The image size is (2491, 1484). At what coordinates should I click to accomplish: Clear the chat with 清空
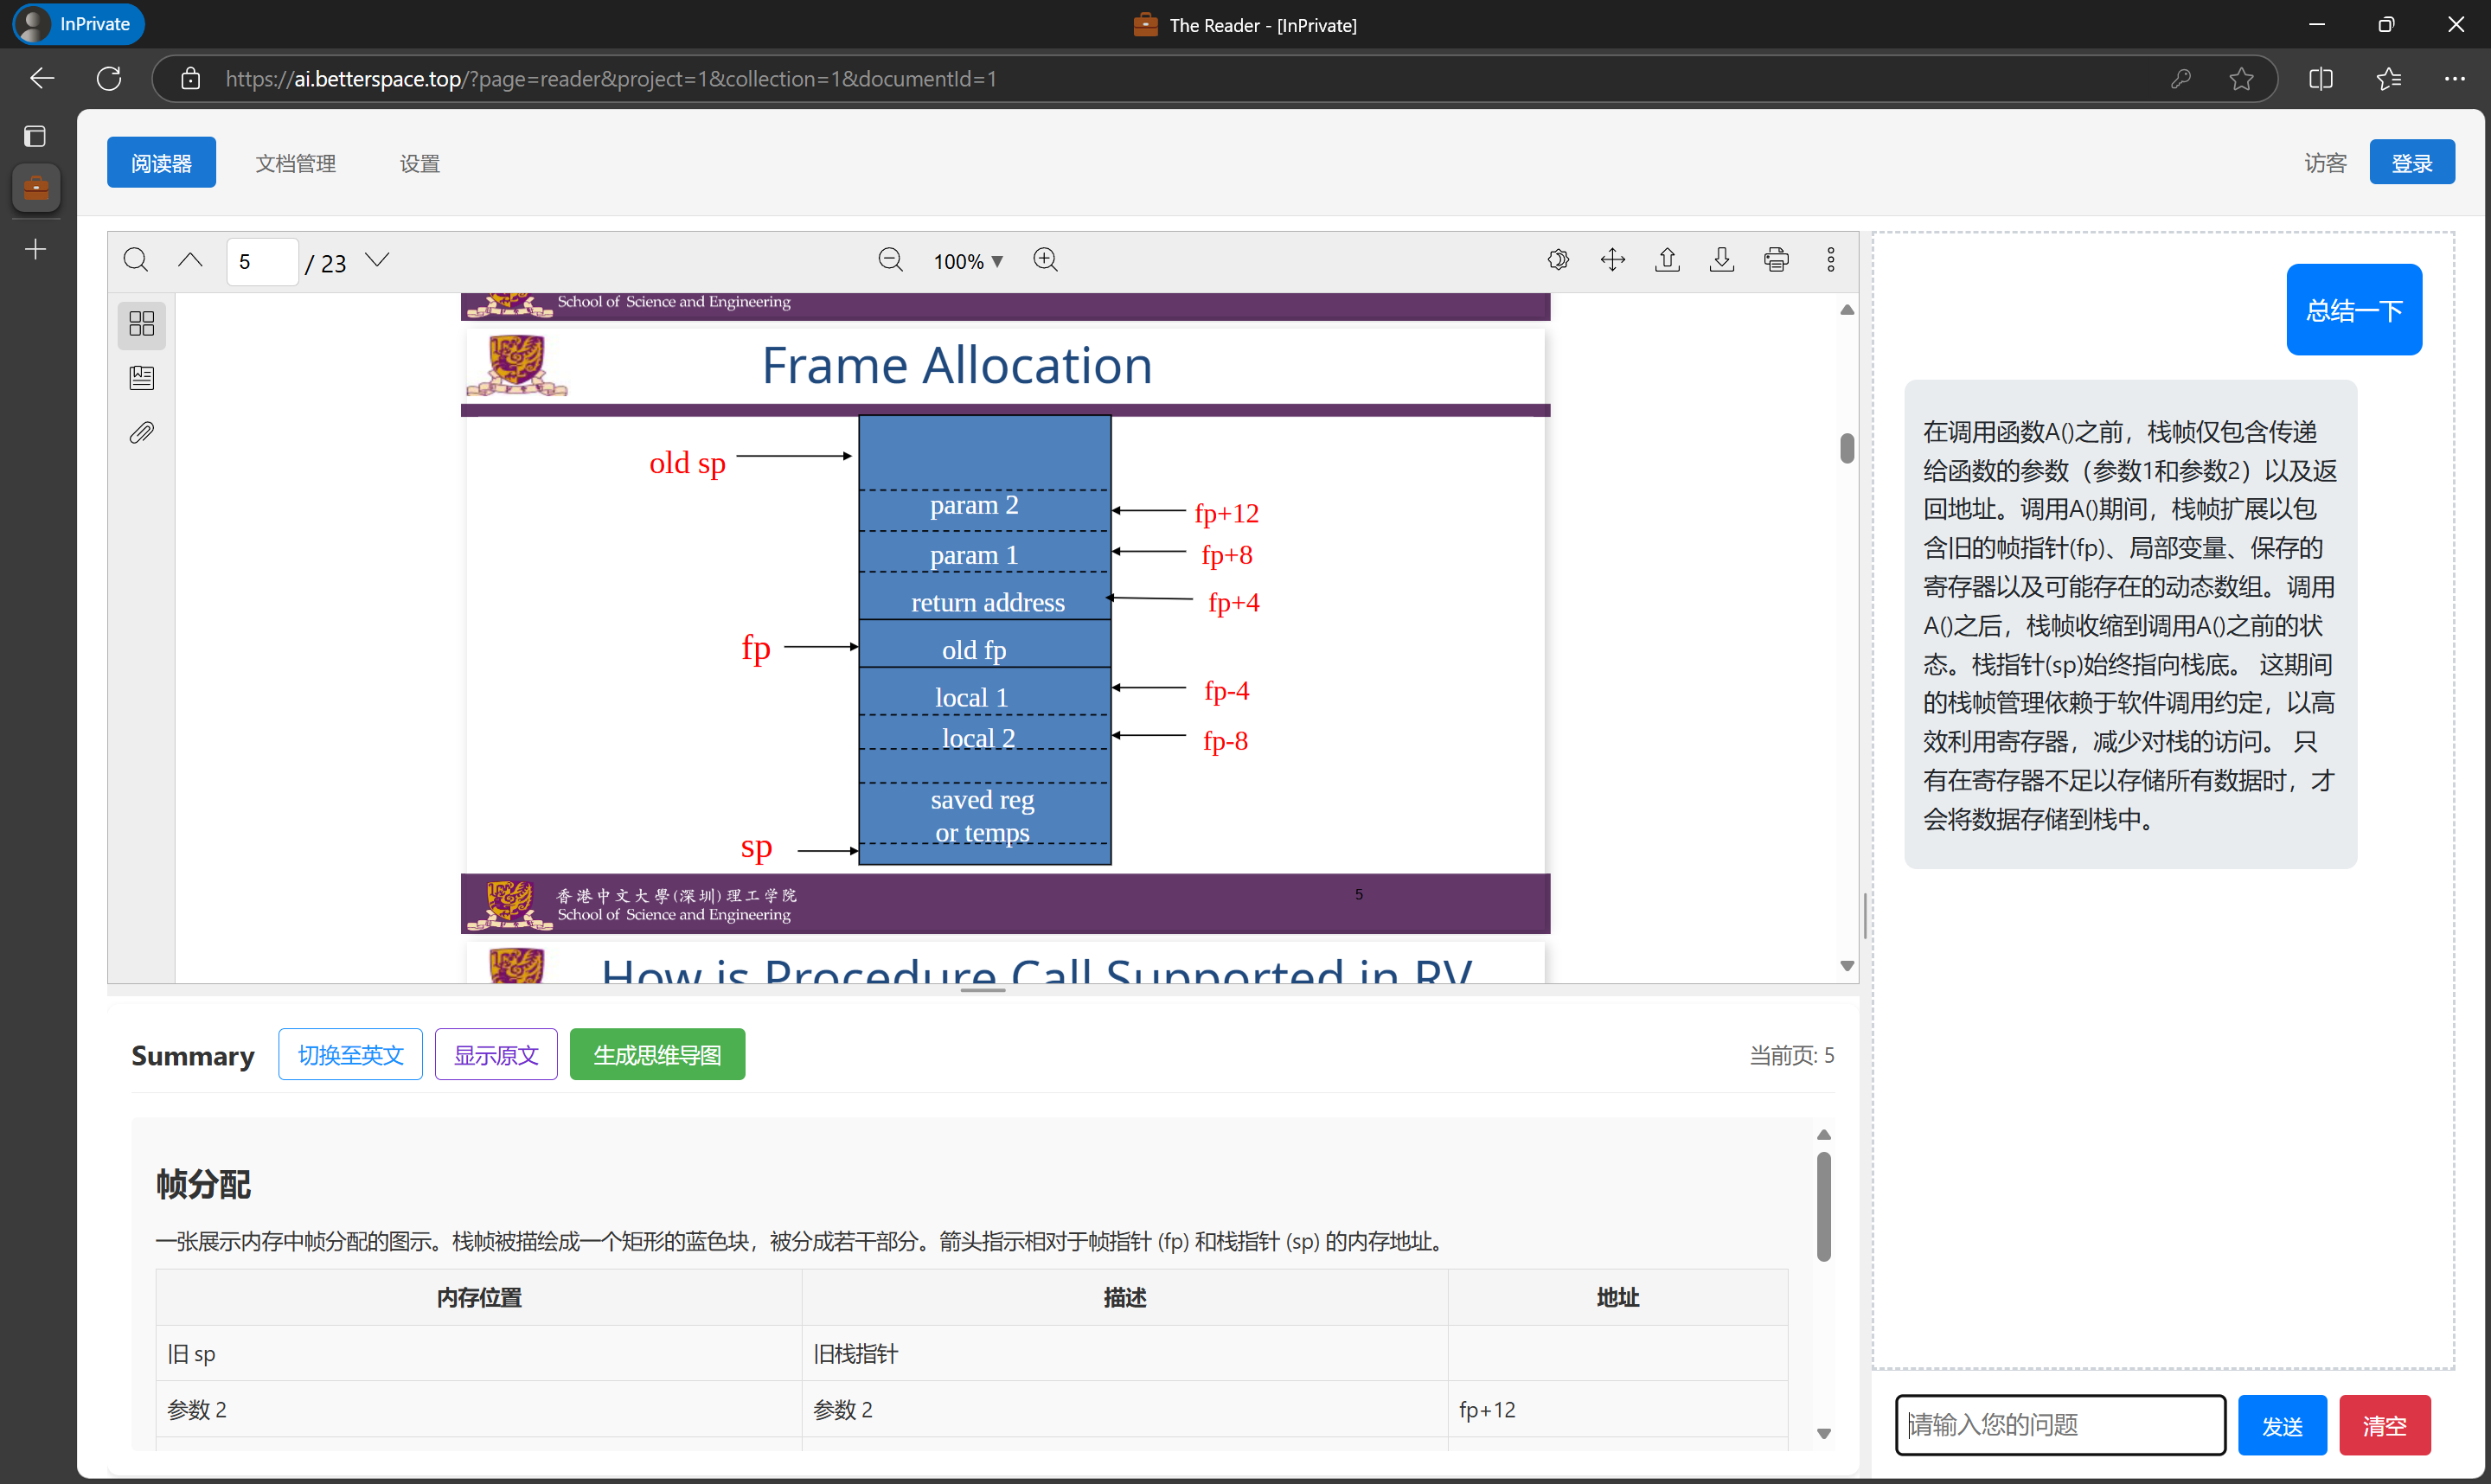[2384, 1426]
